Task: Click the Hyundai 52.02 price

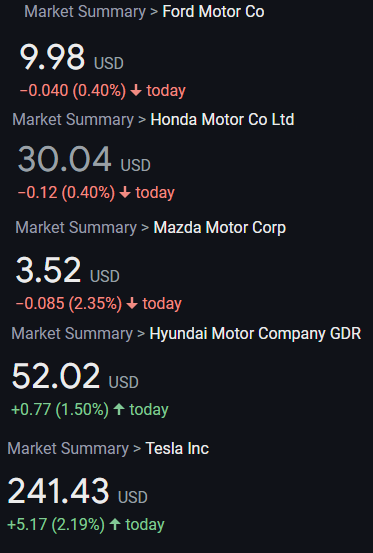Action: [x=56, y=376]
